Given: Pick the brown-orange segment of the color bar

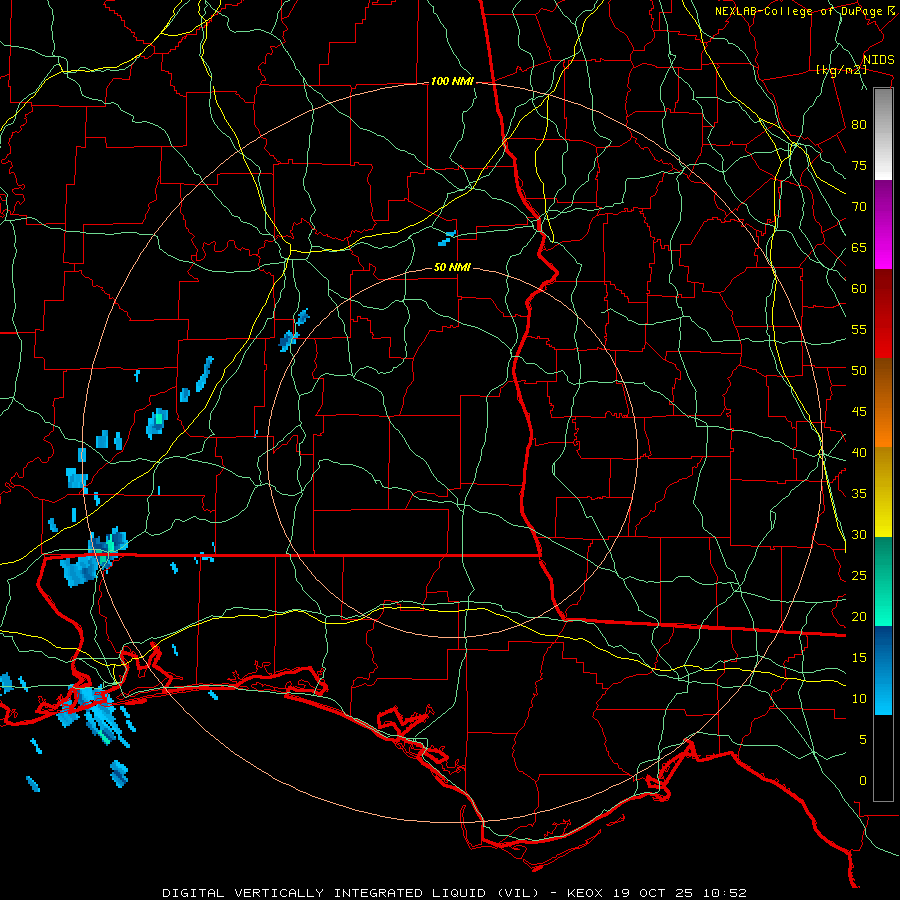Looking at the screenshot, I should (883, 402).
